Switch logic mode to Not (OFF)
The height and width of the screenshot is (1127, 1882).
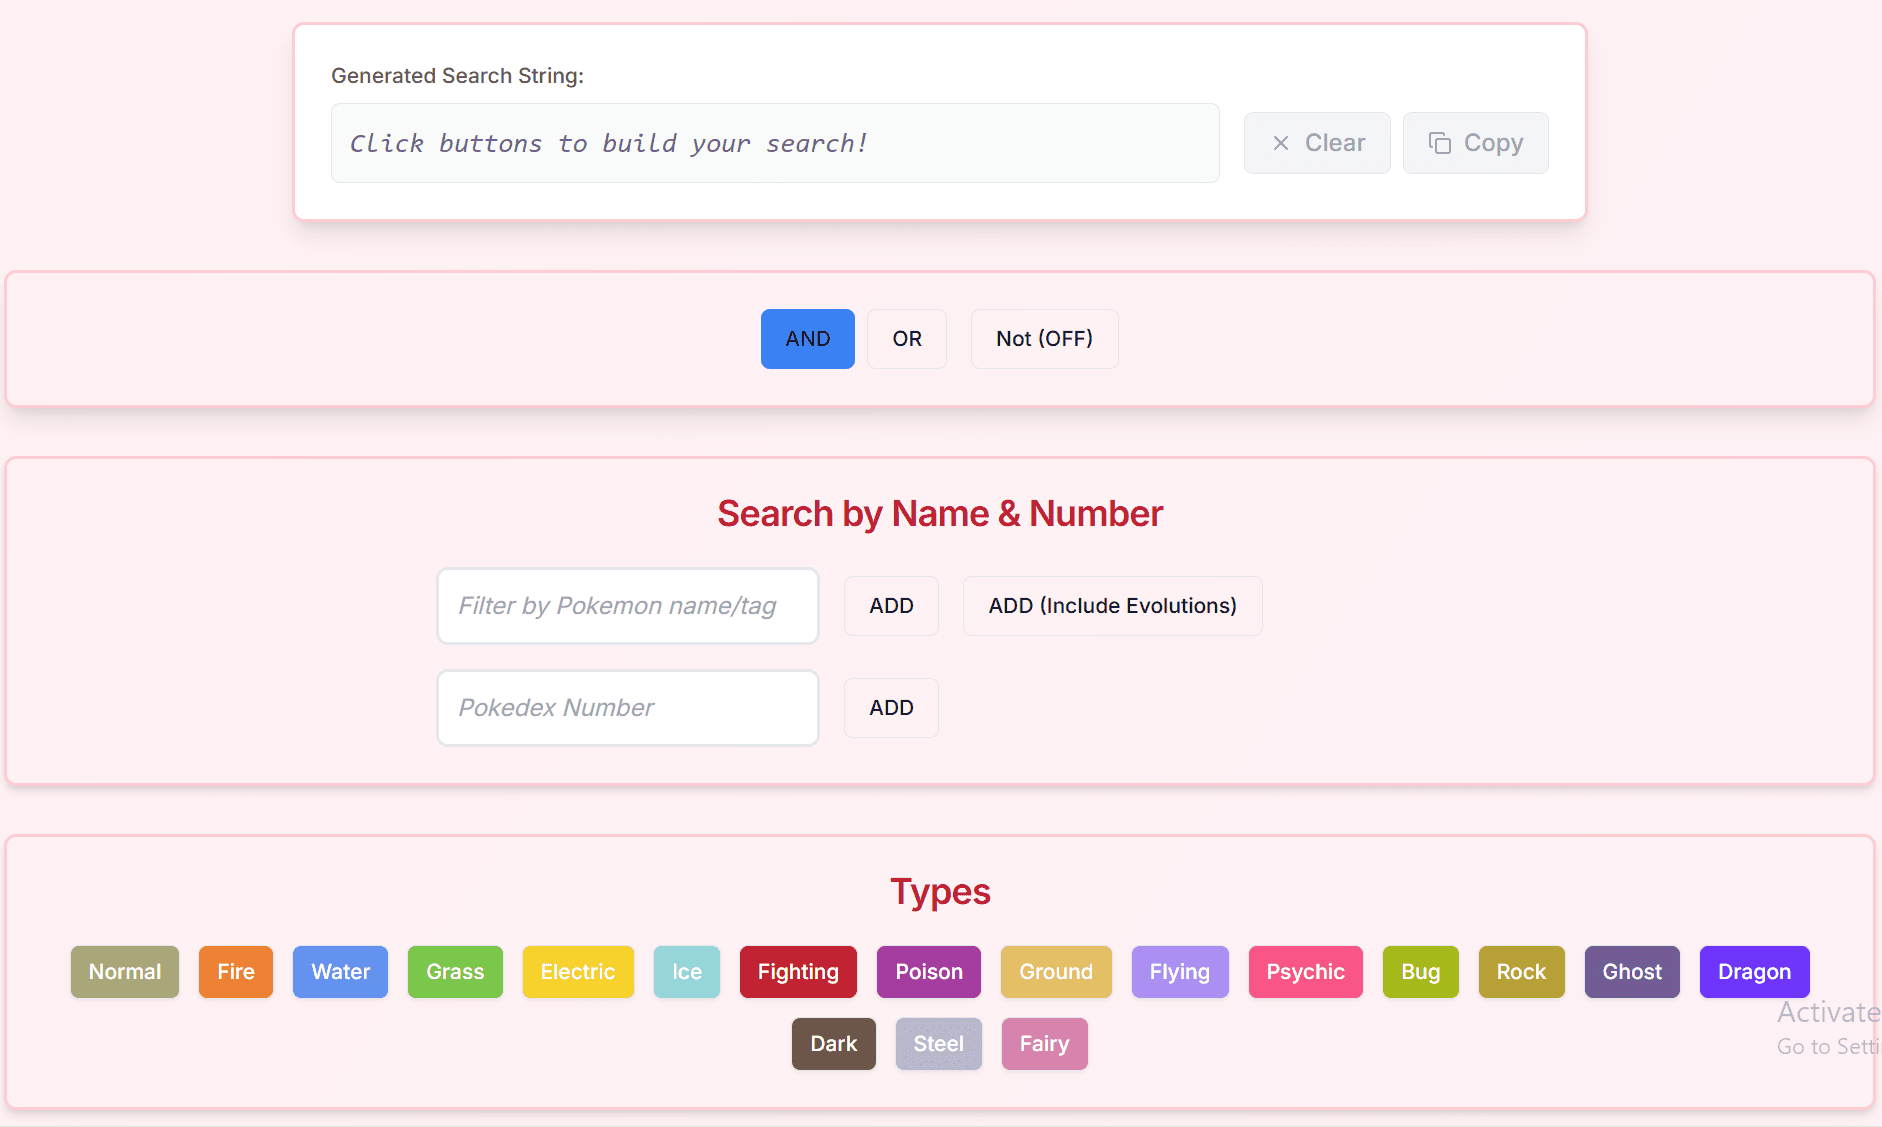[1043, 339]
